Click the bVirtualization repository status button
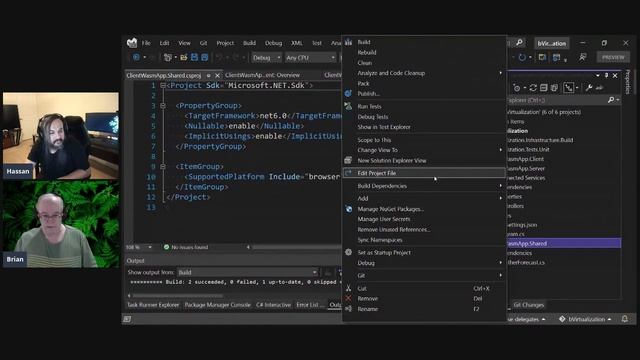Image resolution: width=640 pixels, height=360 pixels. (585, 319)
